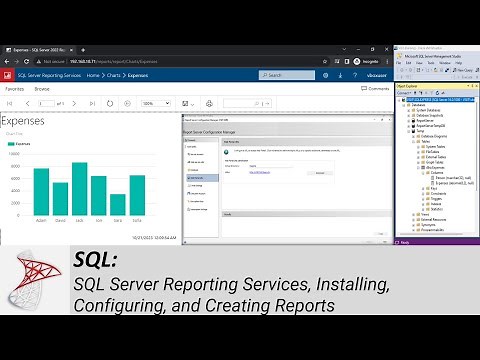Select the highlighted Web Portal URL sidebar item
480x360 pixels.
click(x=202, y=178)
